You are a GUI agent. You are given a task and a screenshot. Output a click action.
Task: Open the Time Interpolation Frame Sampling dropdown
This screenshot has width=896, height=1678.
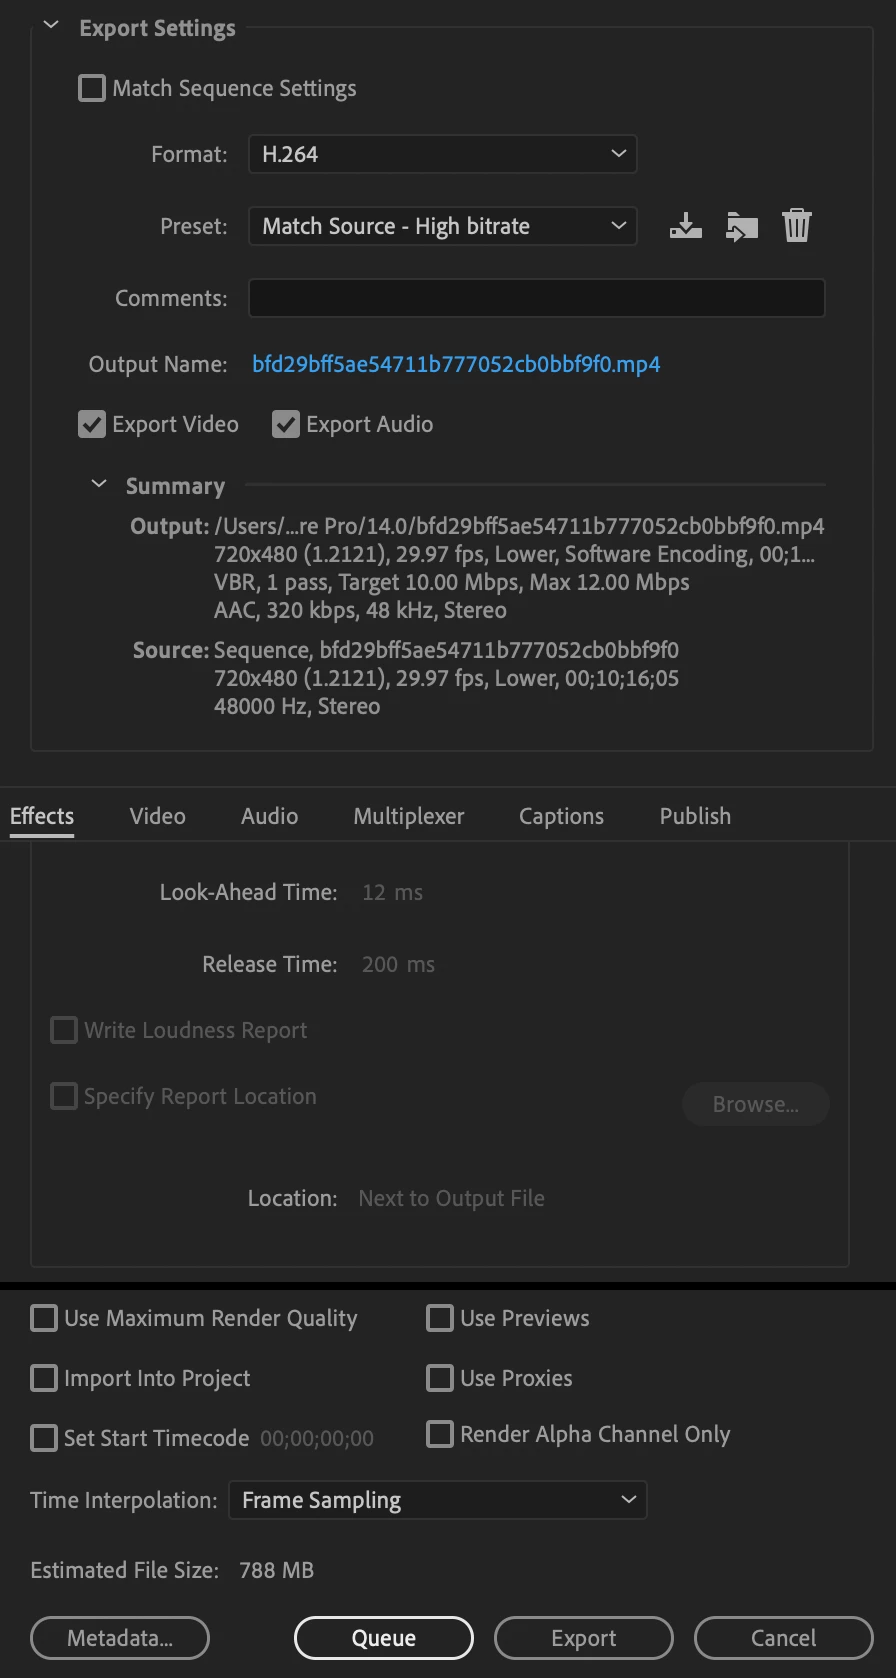[x=438, y=1500]
